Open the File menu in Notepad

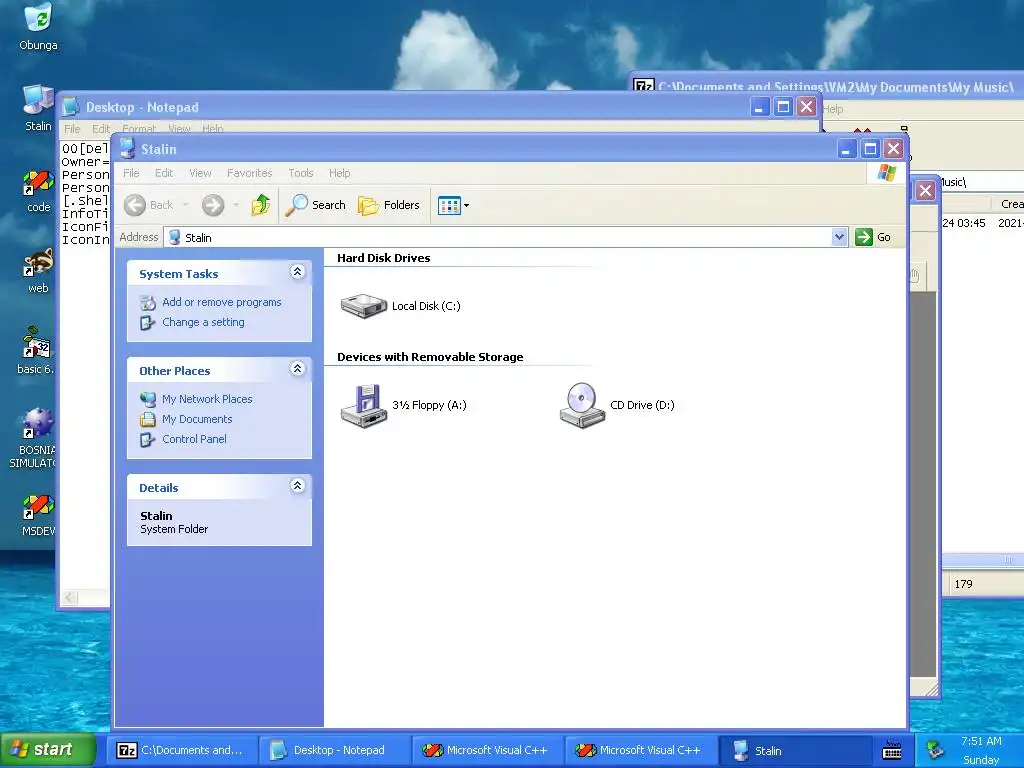point(72,129)
